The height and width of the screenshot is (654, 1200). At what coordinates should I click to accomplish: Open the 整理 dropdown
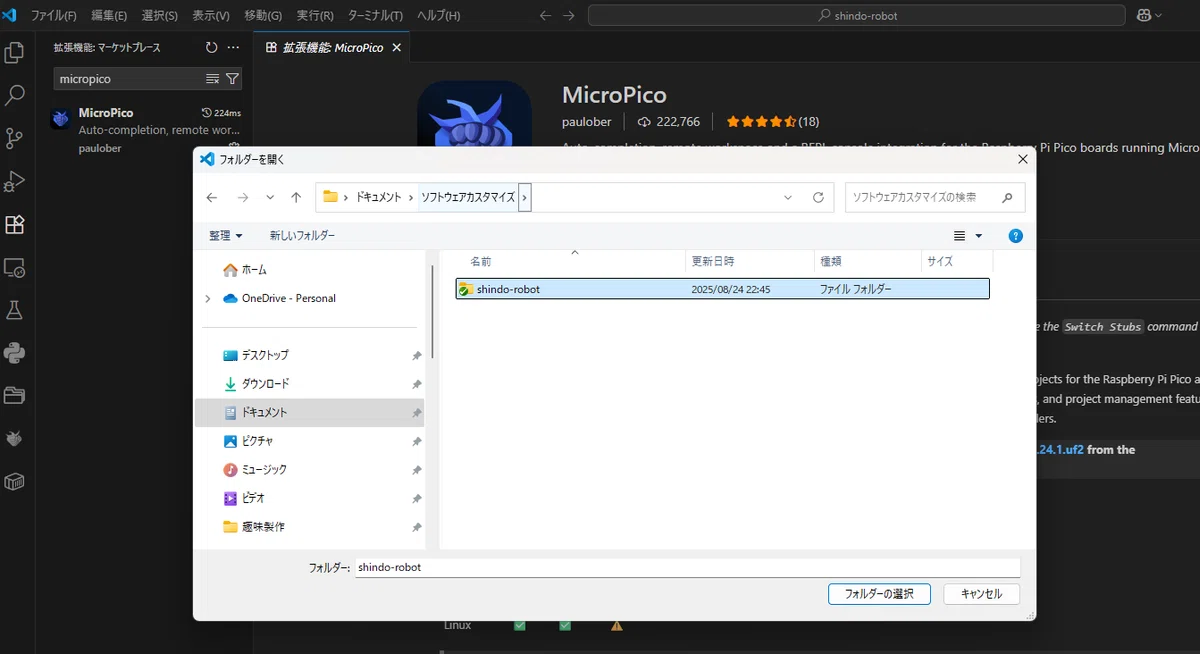[226, 236]
